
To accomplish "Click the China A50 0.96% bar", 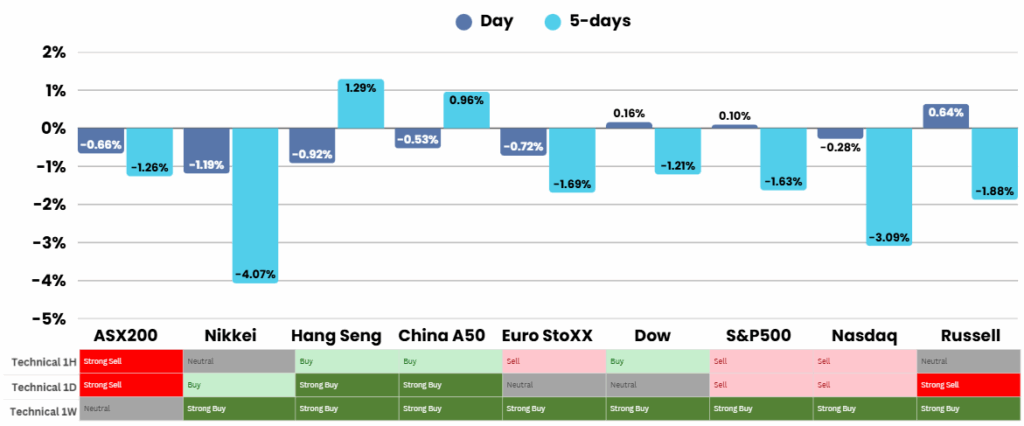I will pyautogui.click(x=466, y=110).
